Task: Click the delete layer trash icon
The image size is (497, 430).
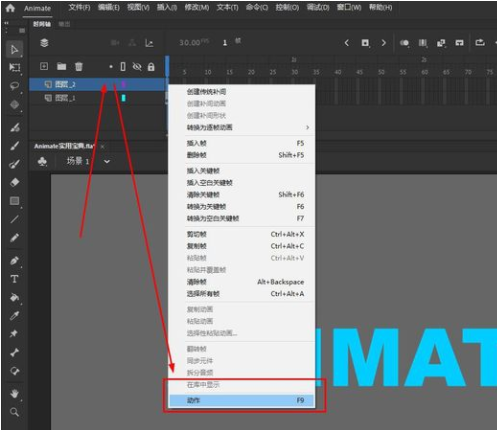Action: click(x=79, y=67)
